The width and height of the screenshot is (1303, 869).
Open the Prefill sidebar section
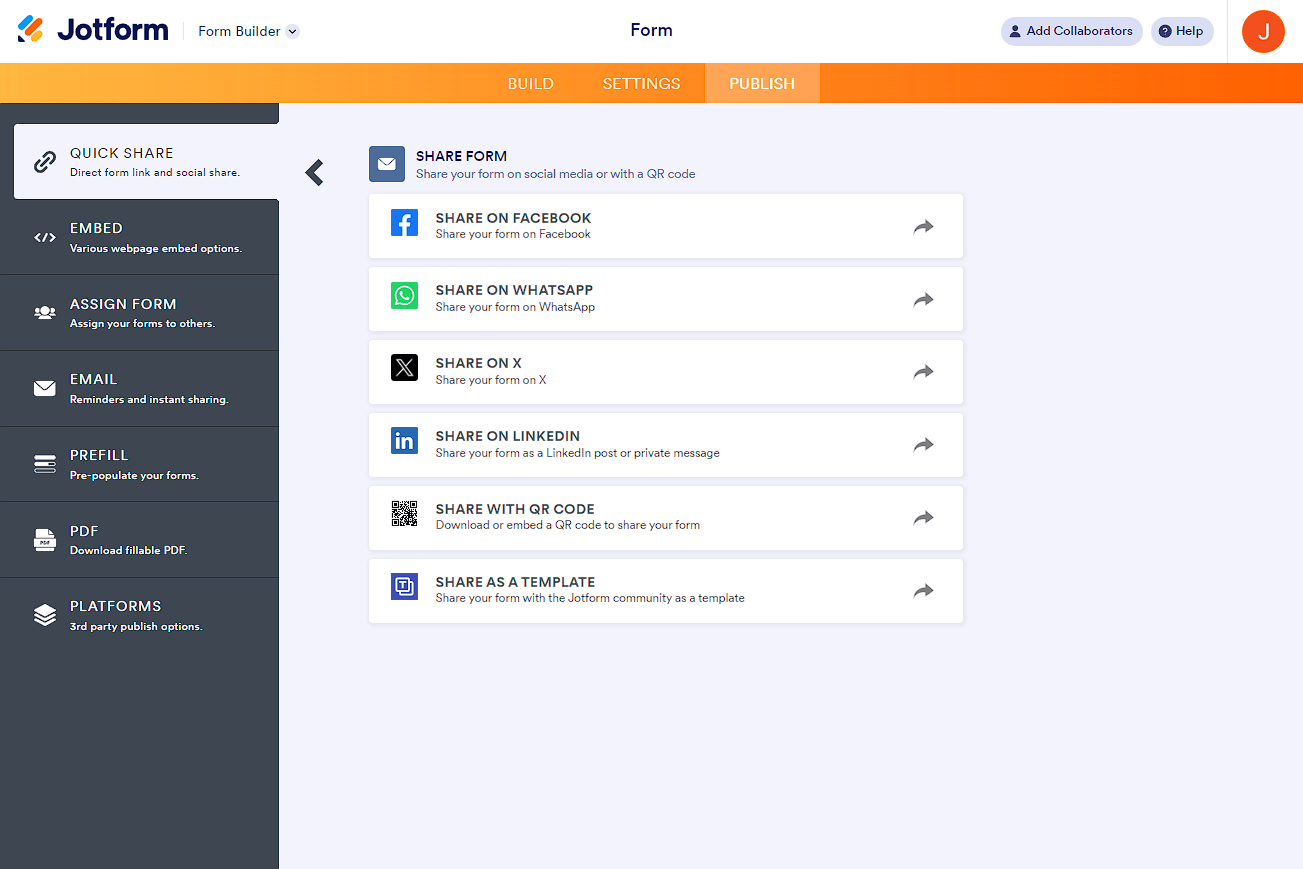(139, 464)
